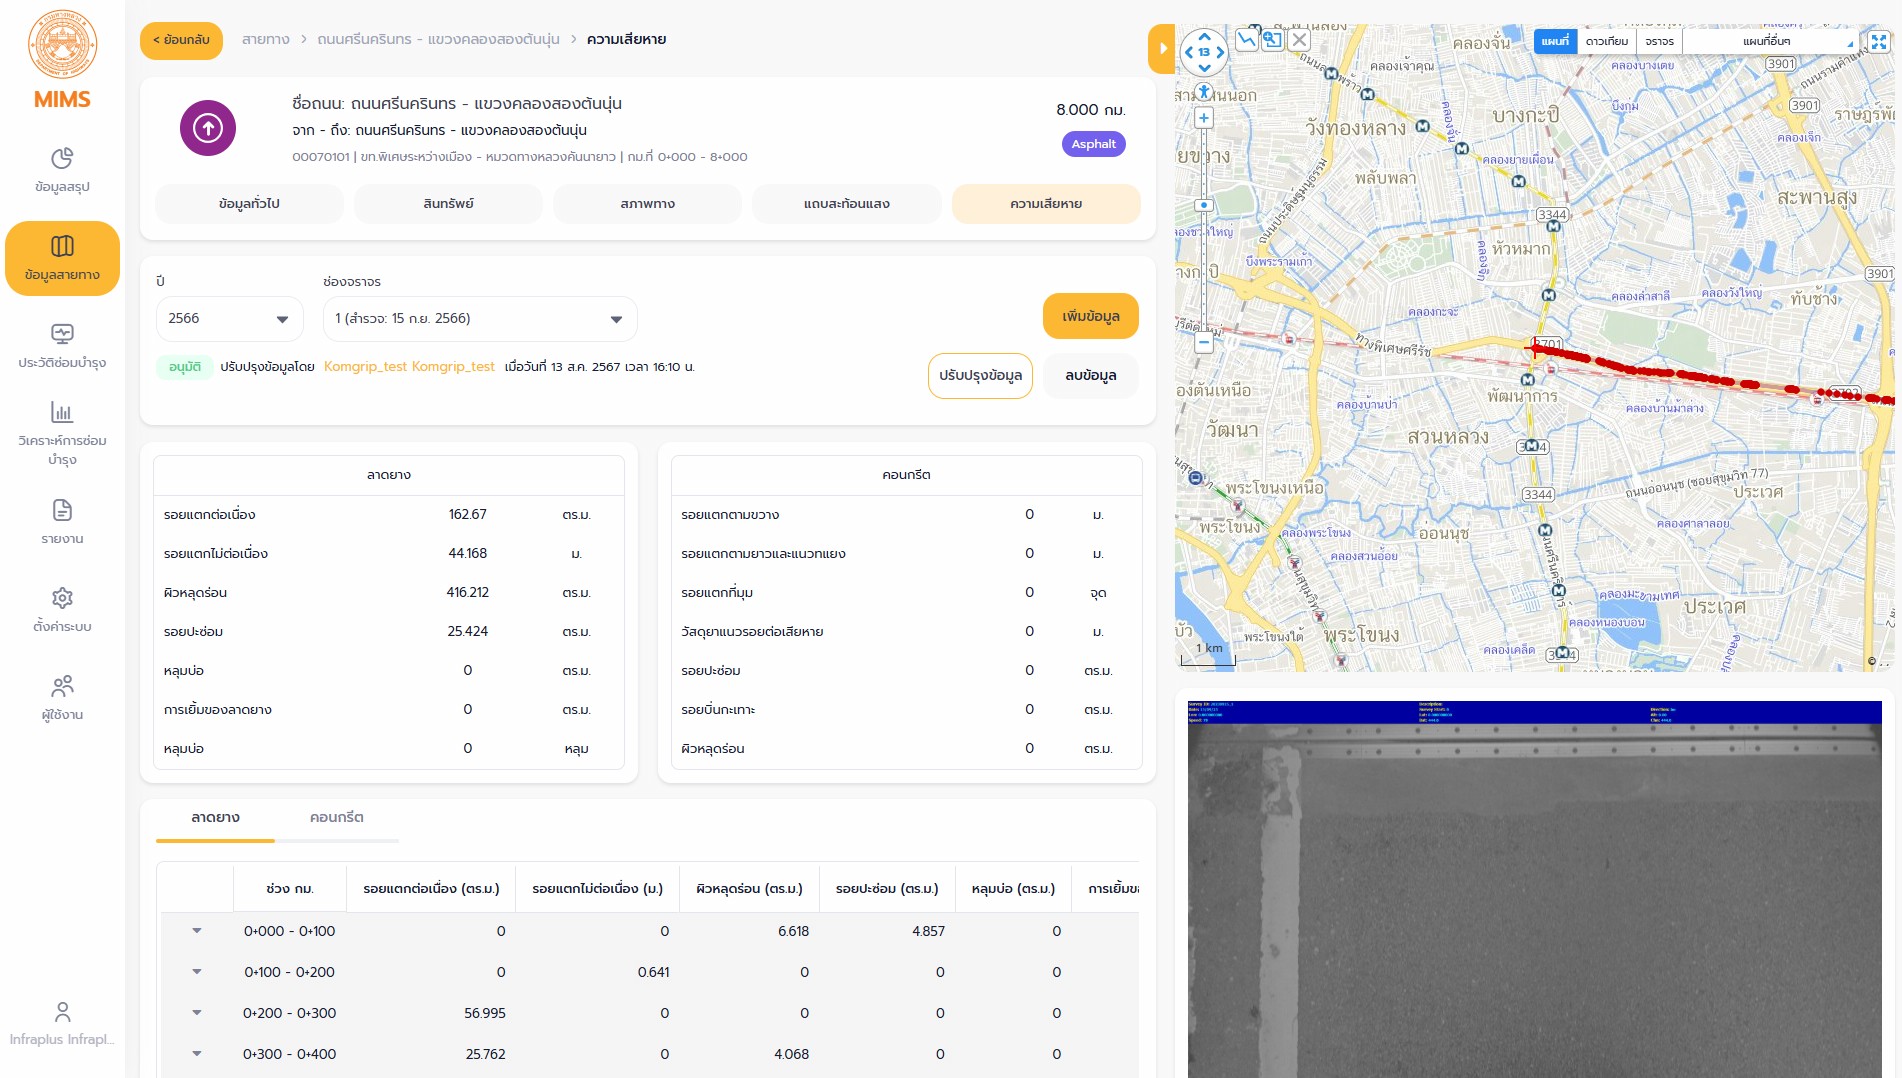Open street view pegman on map
This screenshot has width=1902, height=1078.
click(x=1204, y=92)
